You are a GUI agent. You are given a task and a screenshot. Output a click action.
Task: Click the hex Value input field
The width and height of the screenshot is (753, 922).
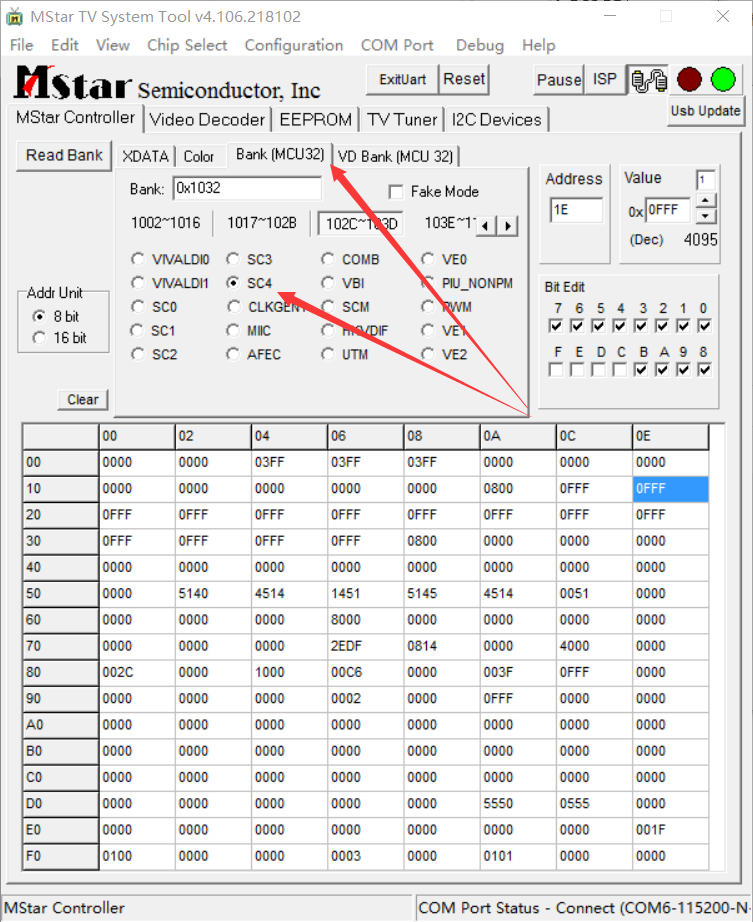coord(668,210)
